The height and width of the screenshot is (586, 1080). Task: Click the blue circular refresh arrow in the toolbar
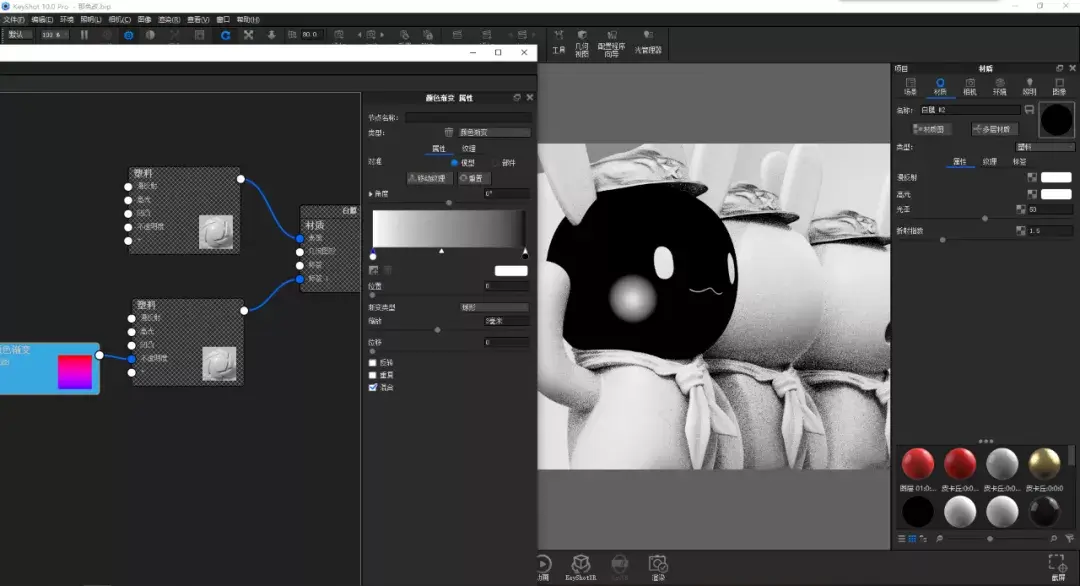point(225,35)
